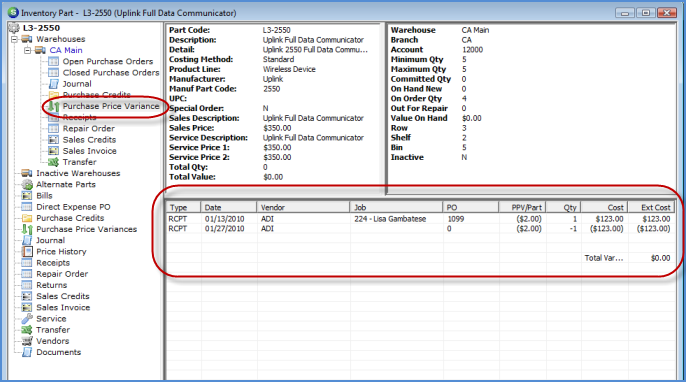Screen dimensions: 686x382
Task: Click the Warehouses truck icon
Action: pyautogui.click(x=27, y=39)
